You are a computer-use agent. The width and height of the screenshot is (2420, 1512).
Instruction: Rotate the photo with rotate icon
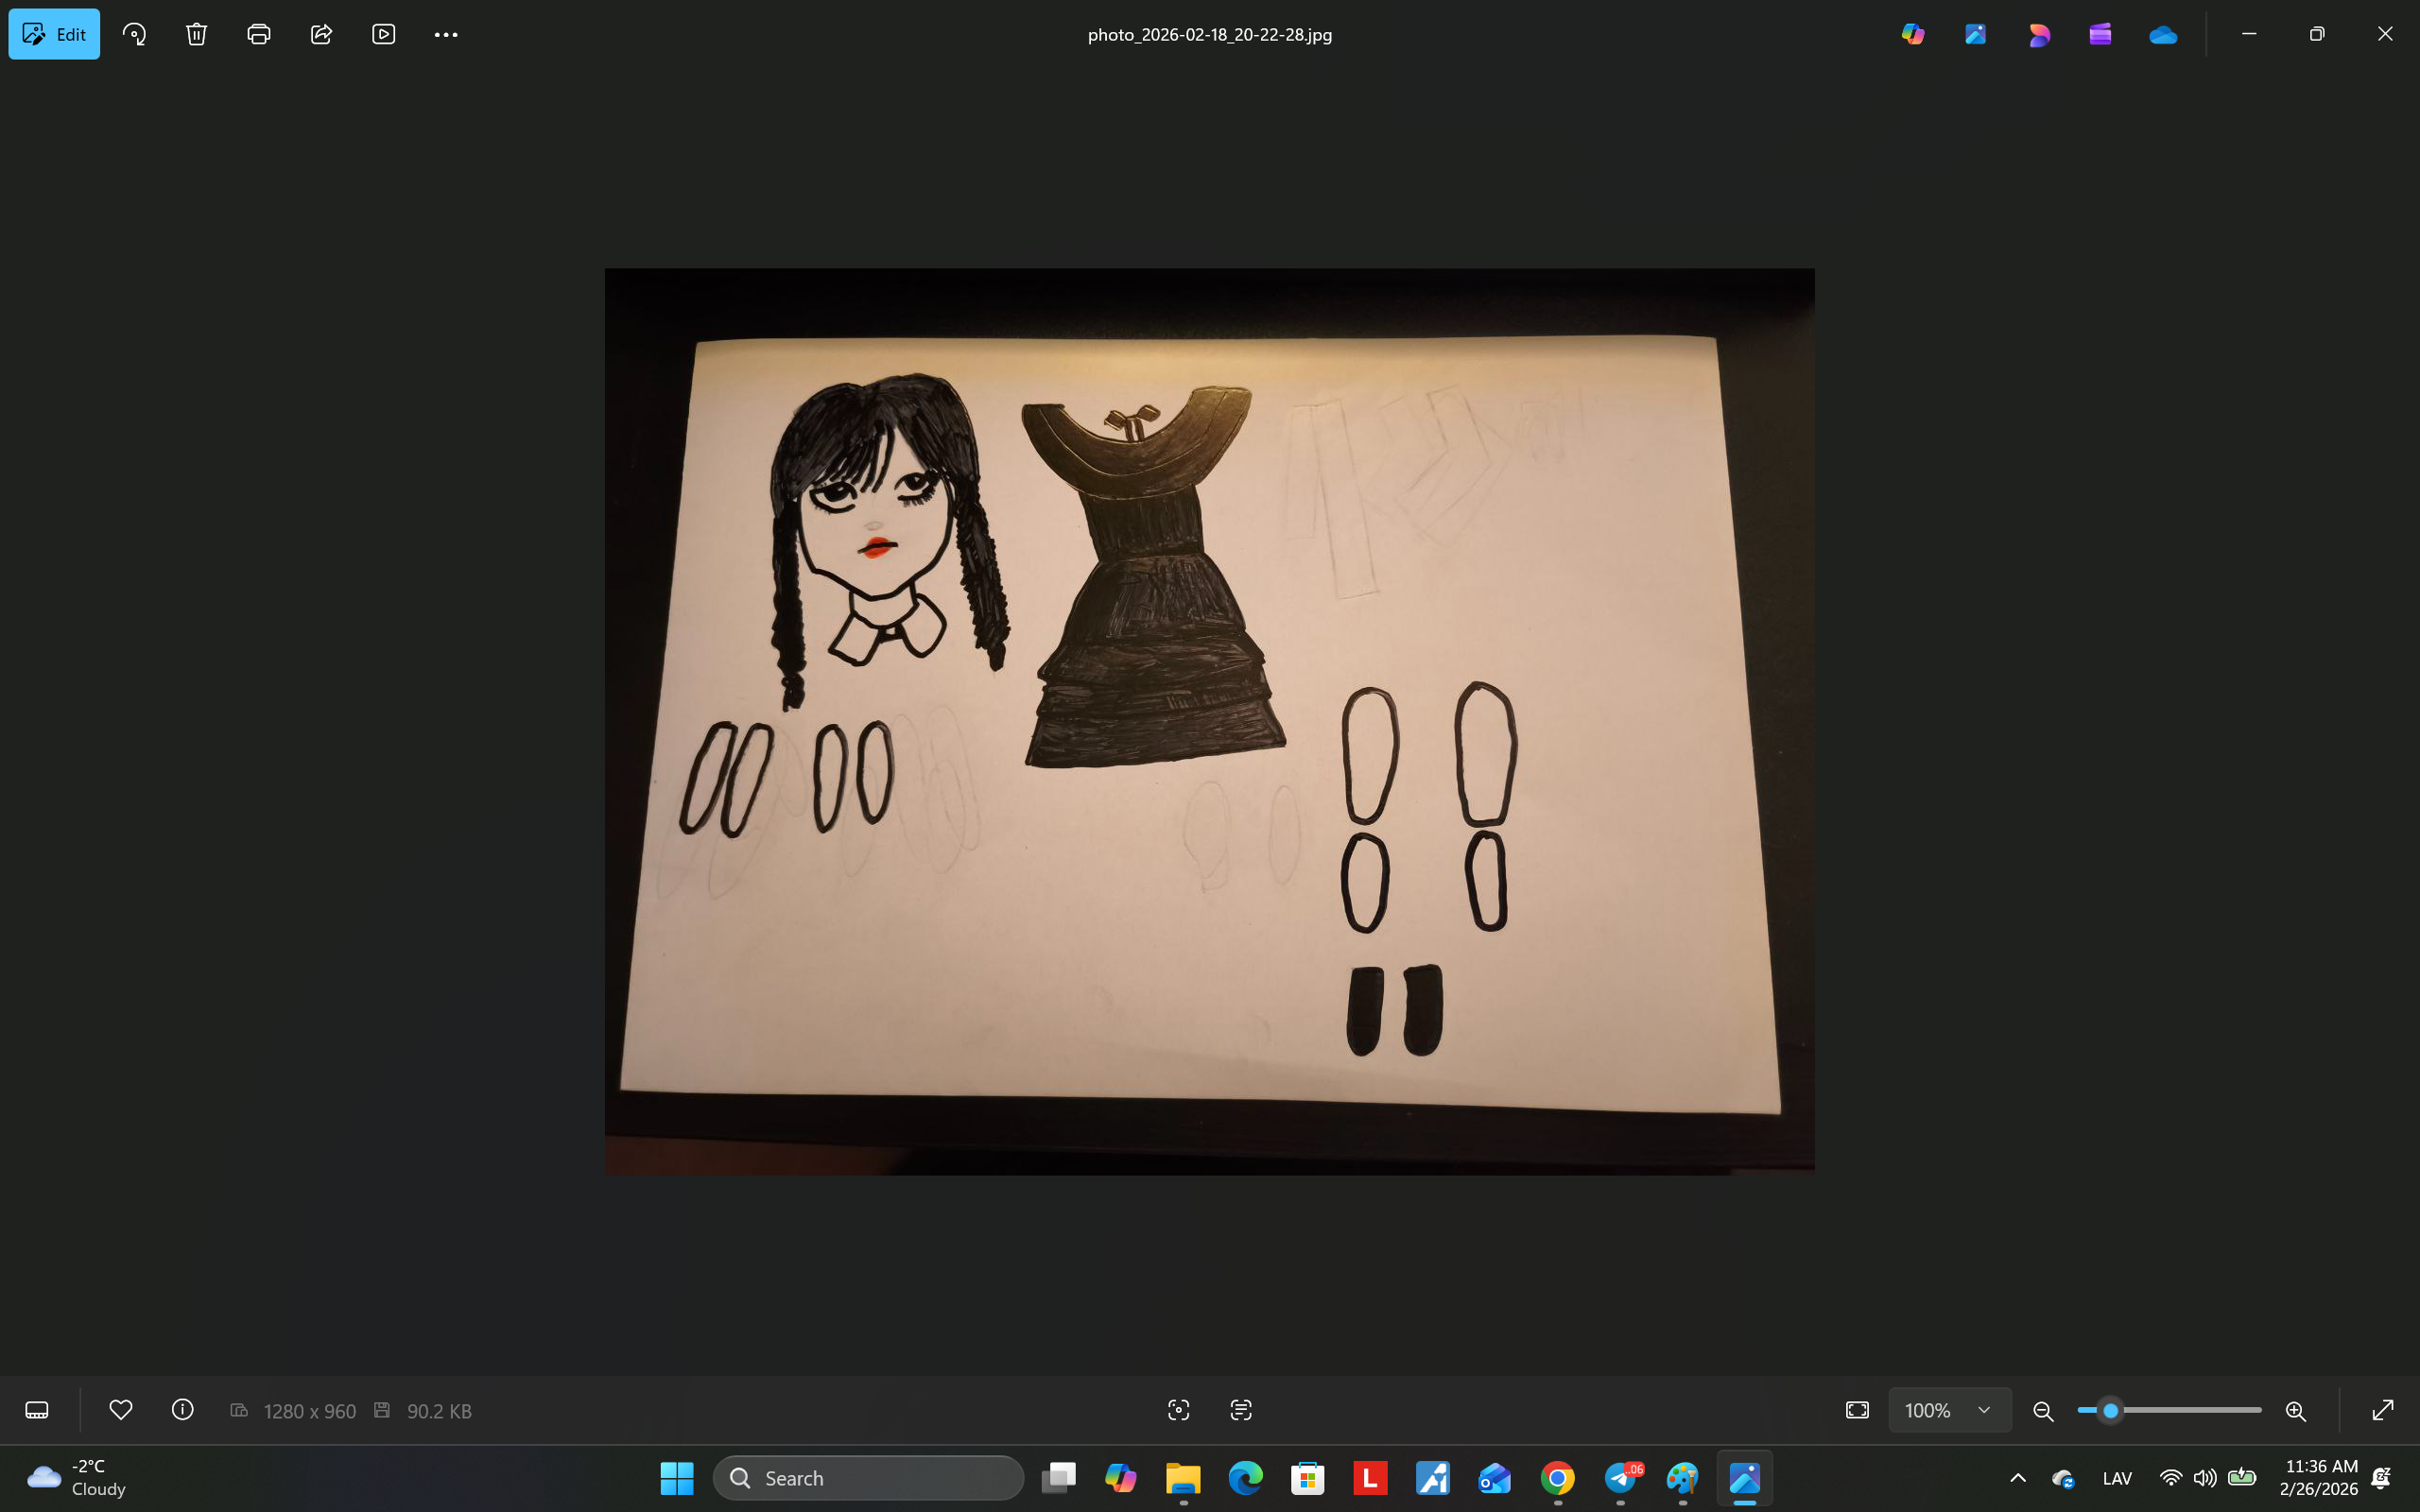134,34
